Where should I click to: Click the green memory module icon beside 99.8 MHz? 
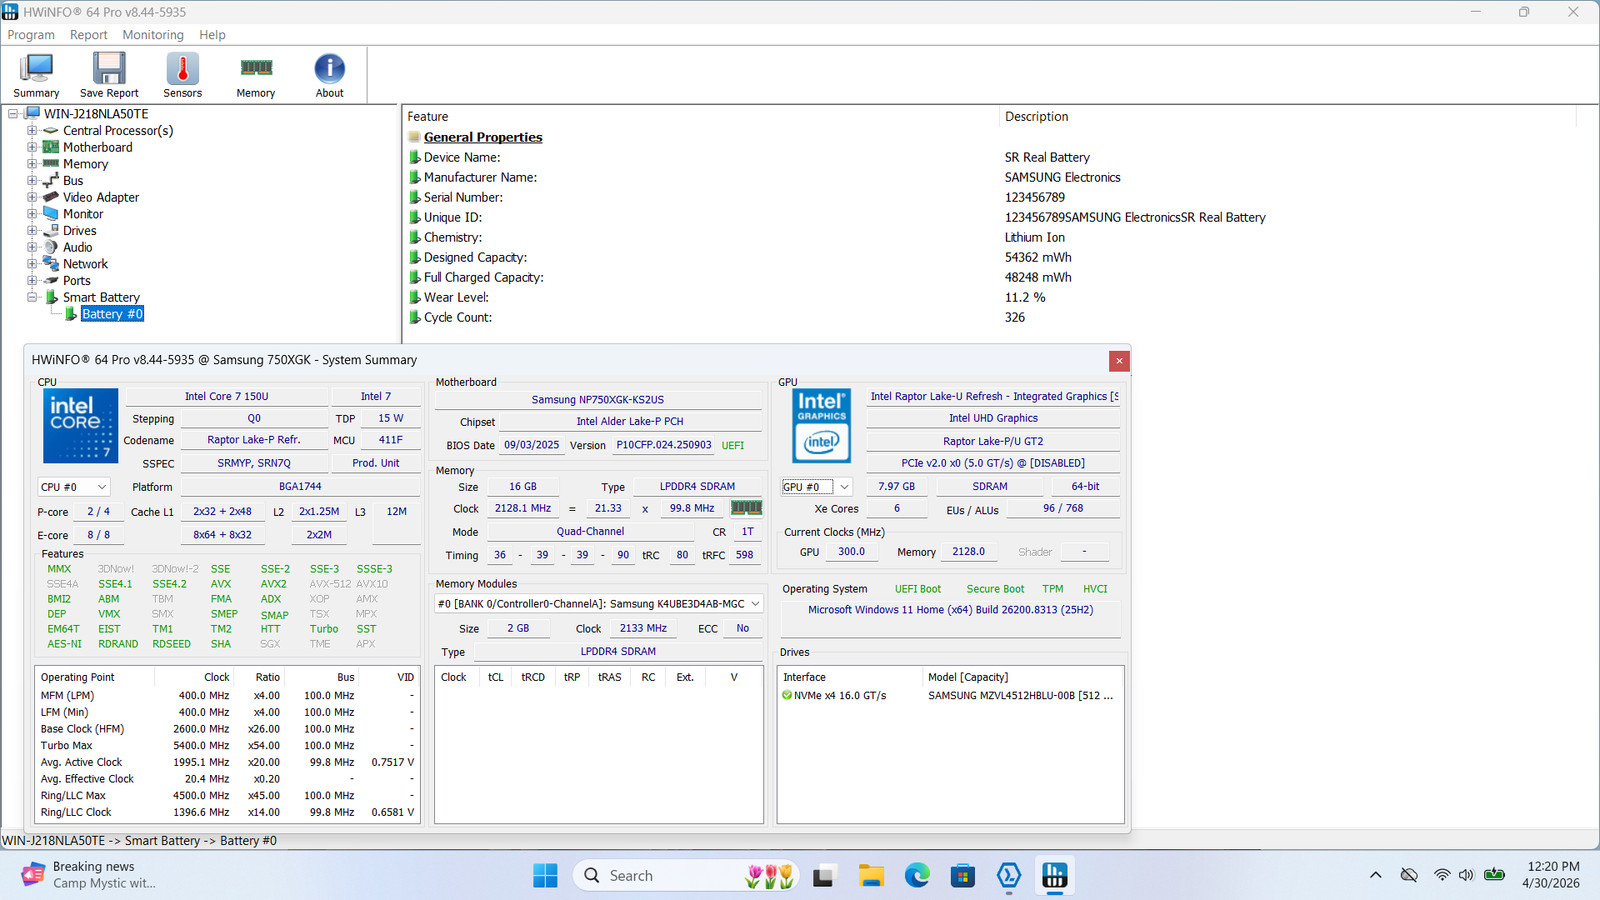pos(747,508)
